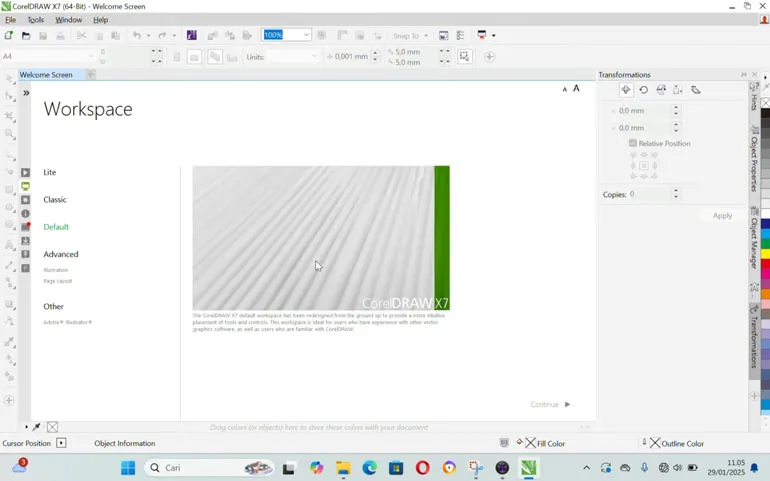Toggle the Relative Position checkbox
Image resolution: width=770 pixels, height=481 pixels.
point(633,144)
